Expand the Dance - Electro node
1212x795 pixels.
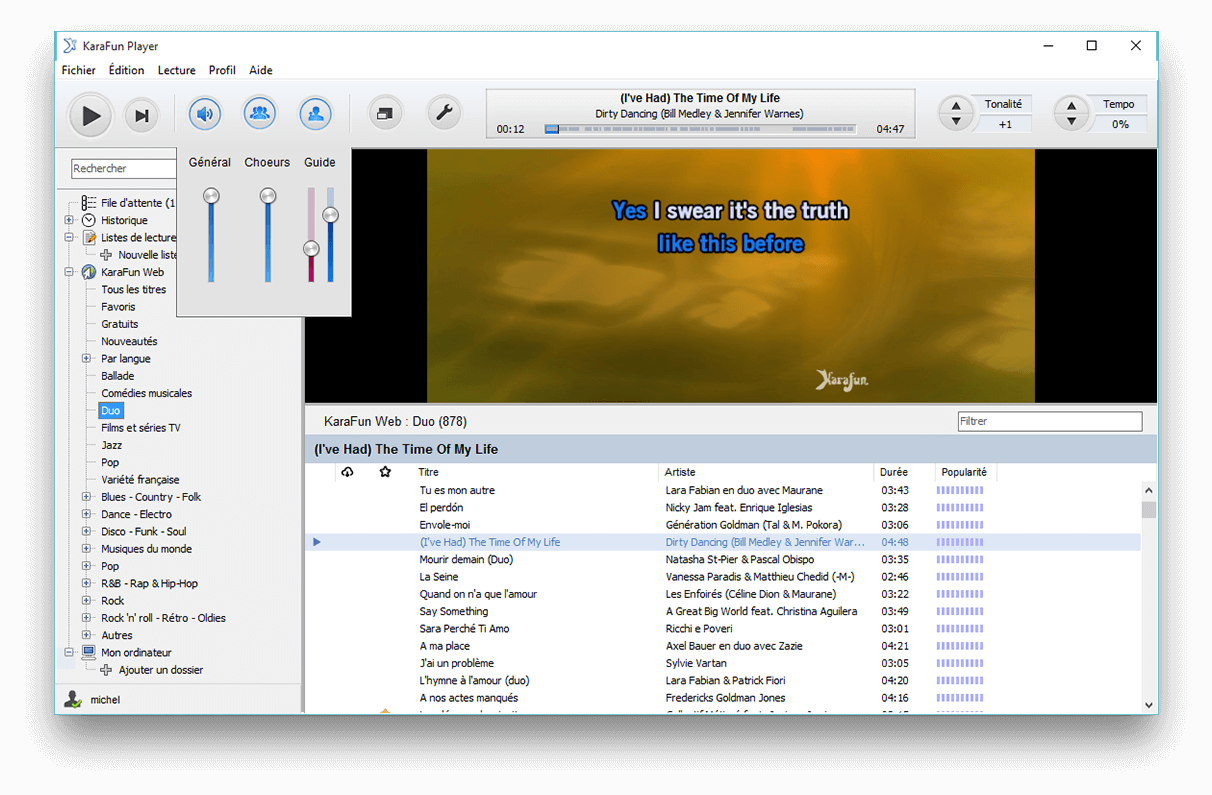[x=87, y=514]
